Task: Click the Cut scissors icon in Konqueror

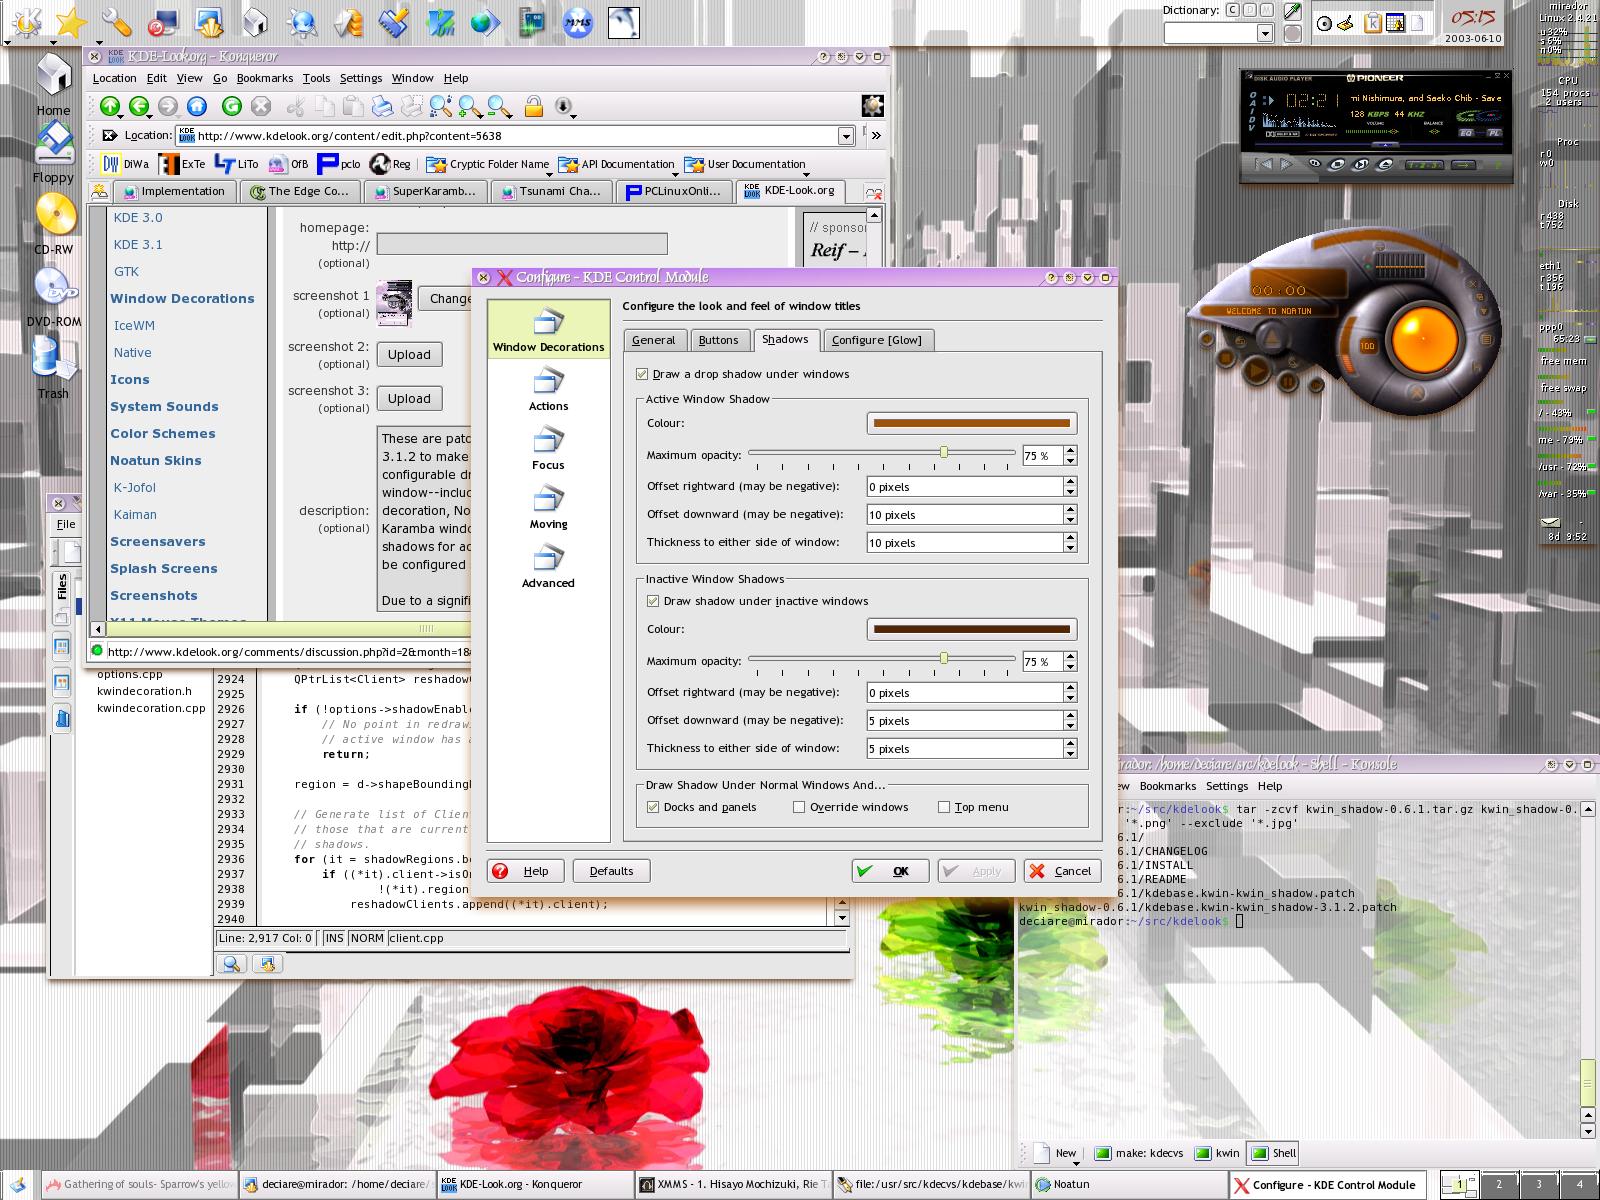Action: (295, 106)
